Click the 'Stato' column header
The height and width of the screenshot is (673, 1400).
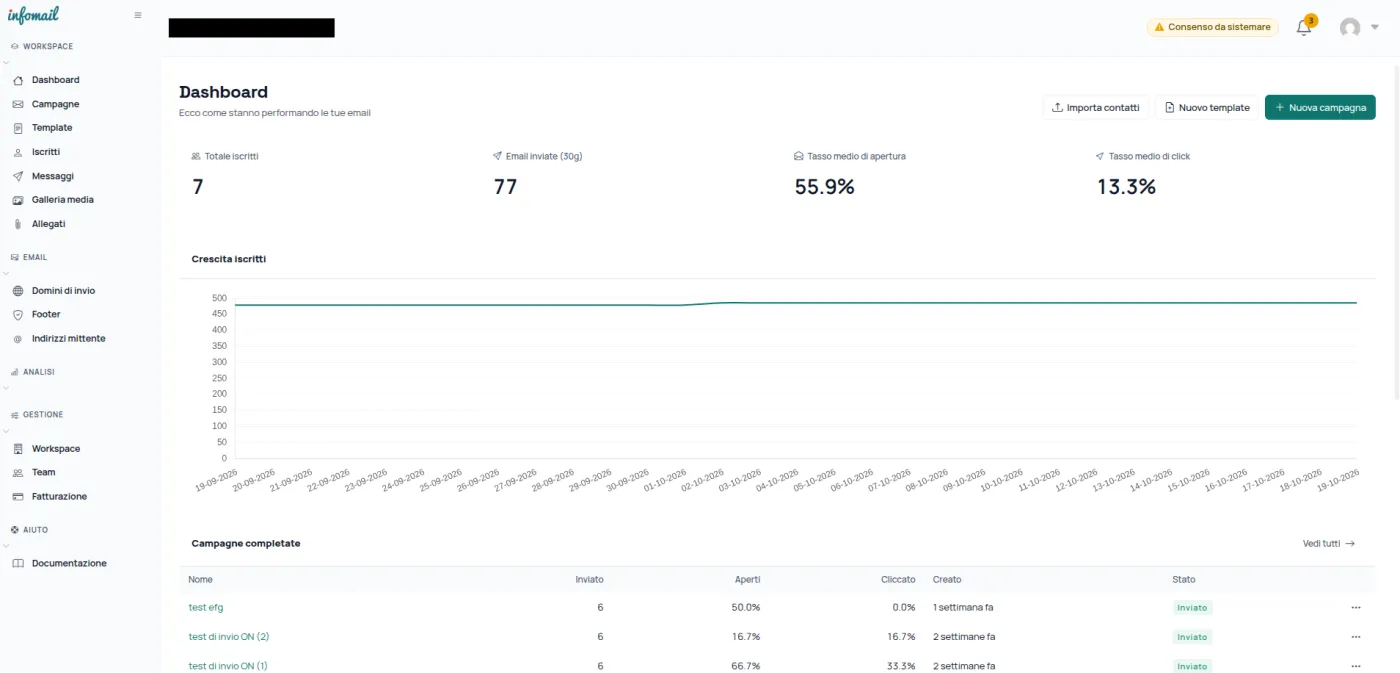pos(1184,579)
